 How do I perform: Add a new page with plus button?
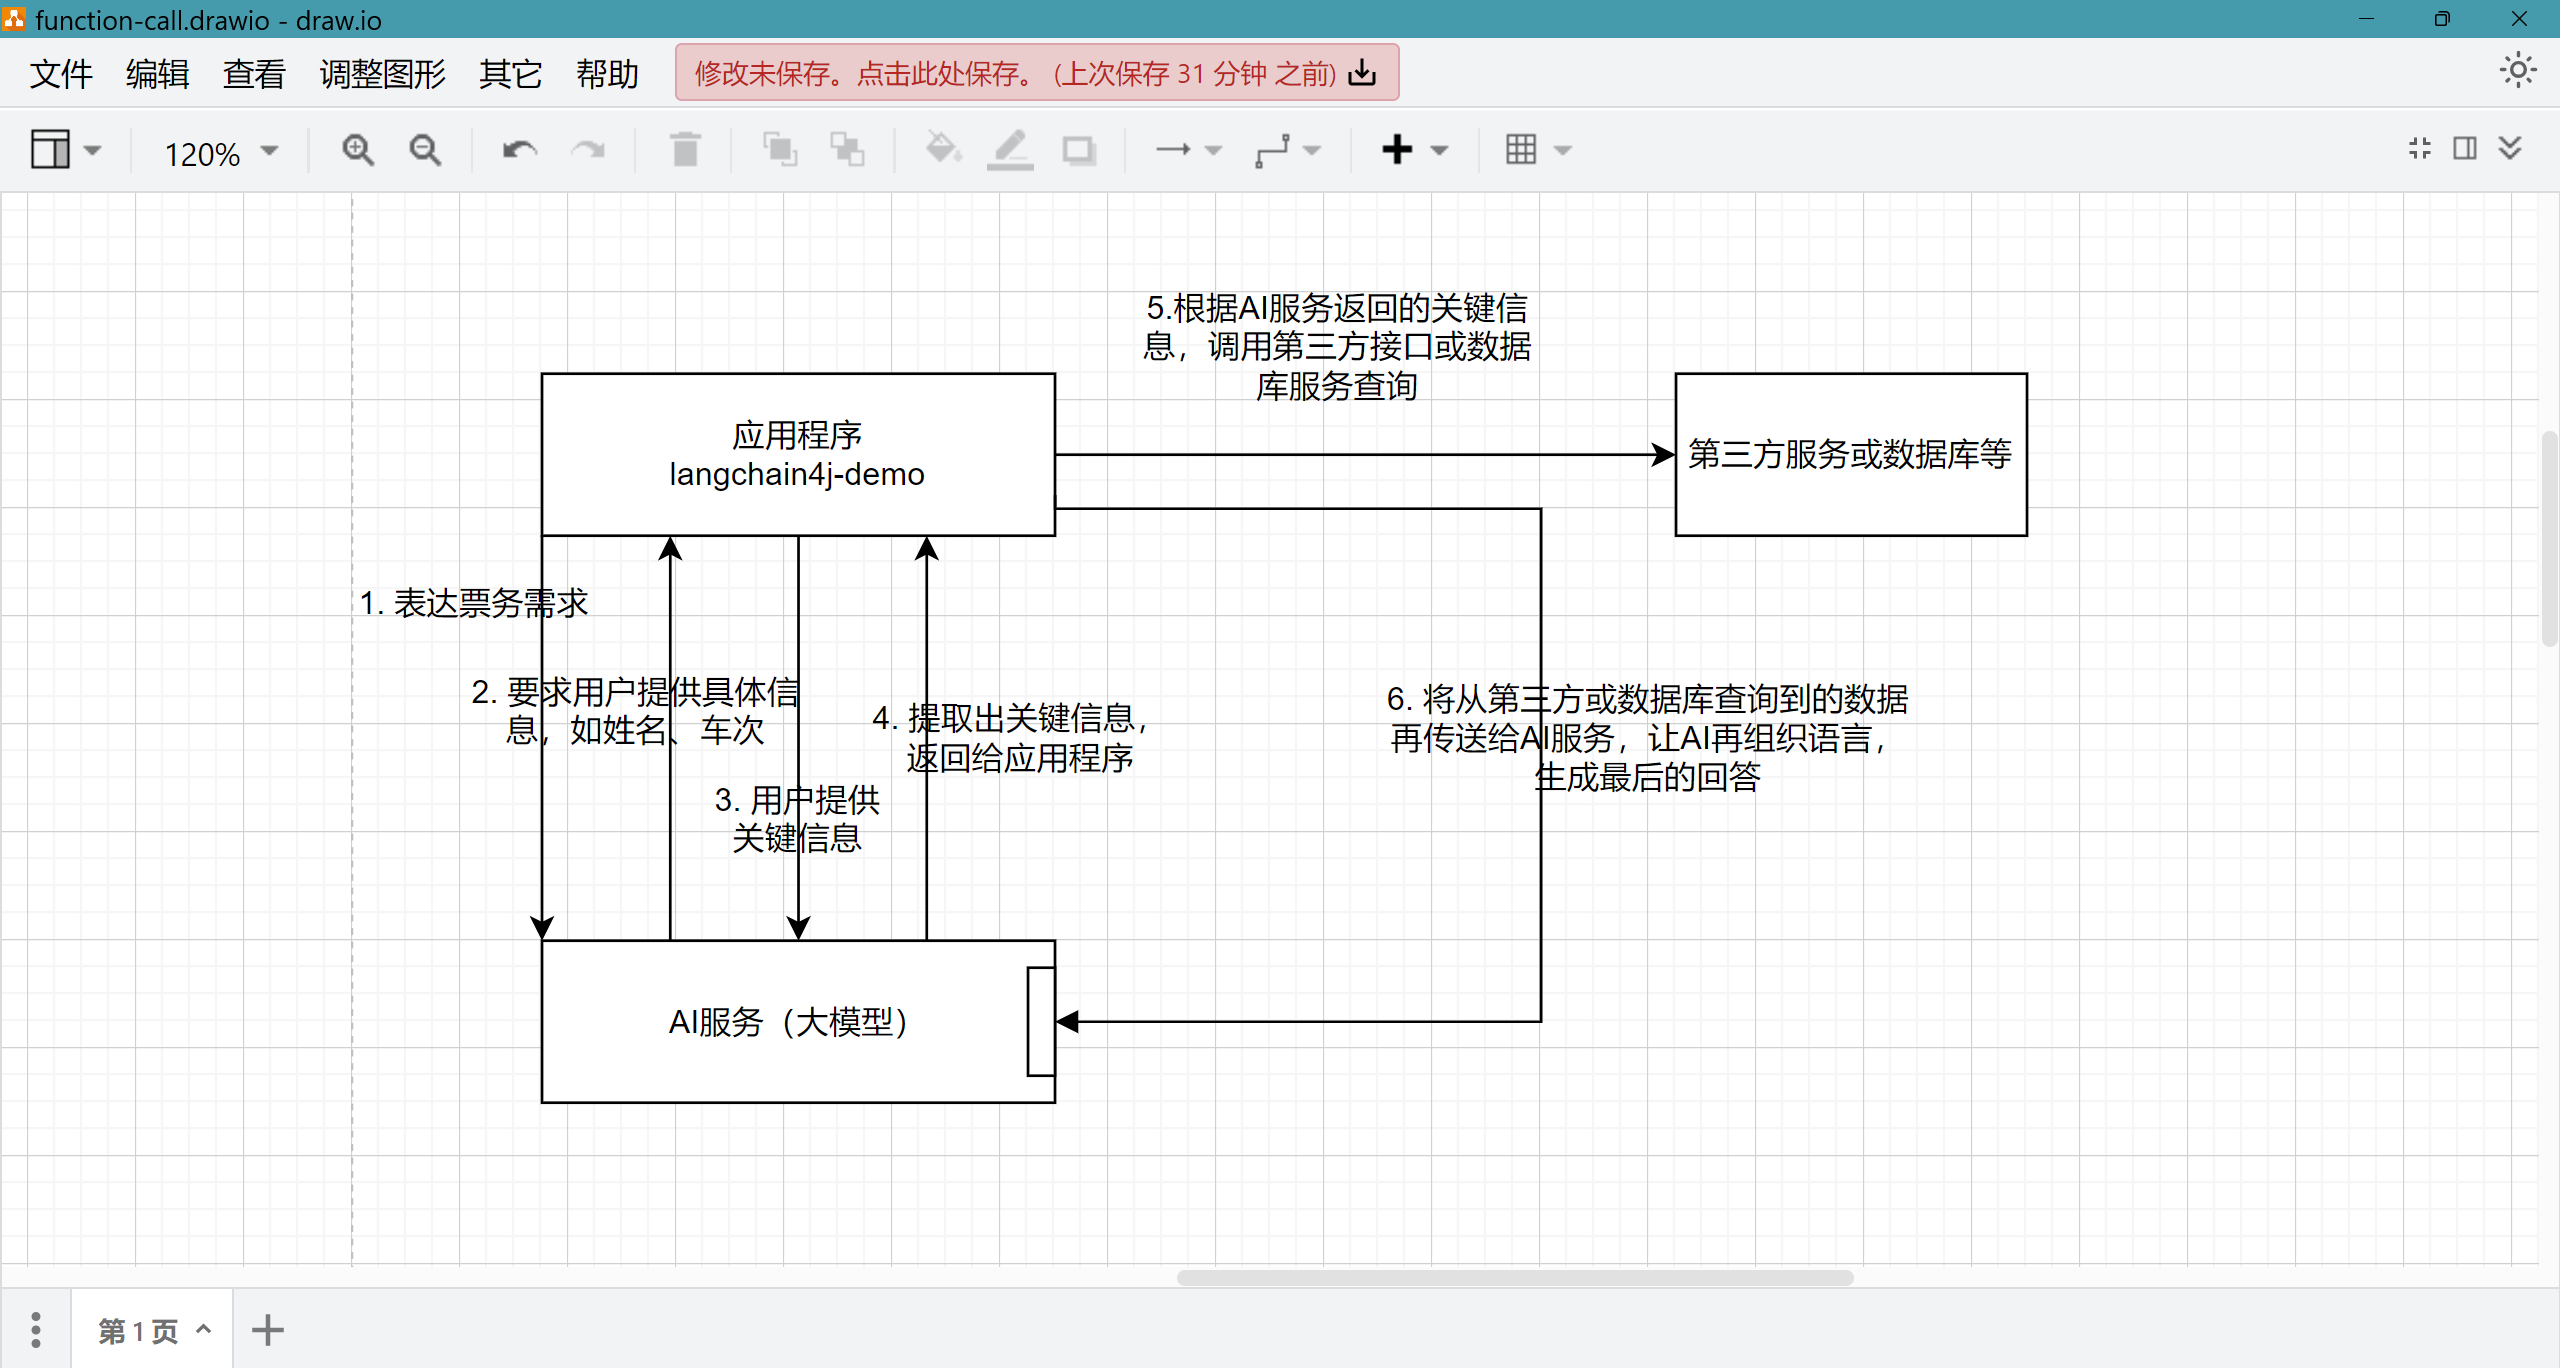(x=267, y=1330)
